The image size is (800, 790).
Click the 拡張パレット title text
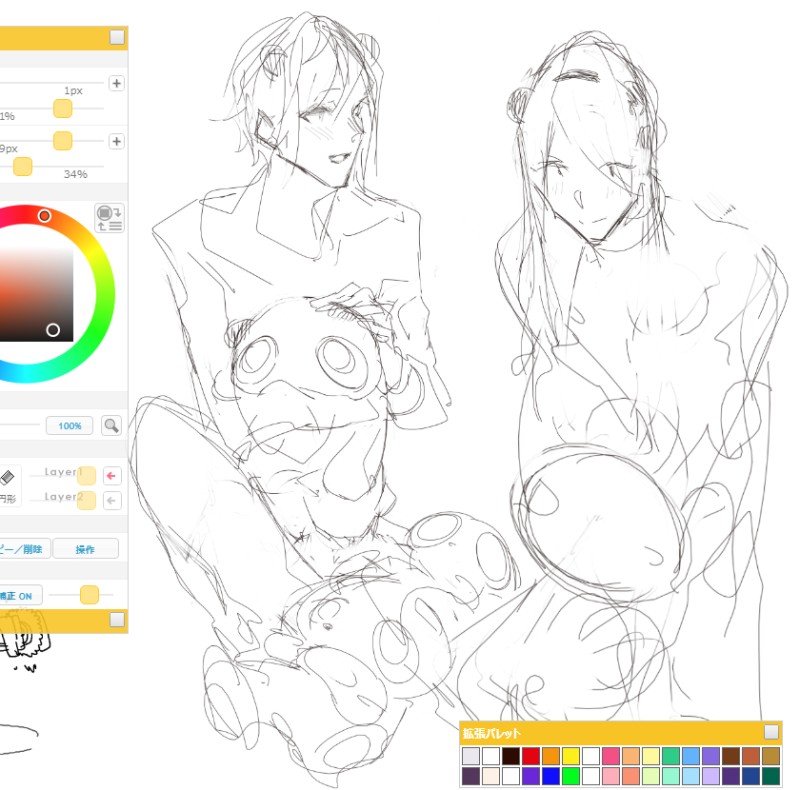tap(491, 733)
